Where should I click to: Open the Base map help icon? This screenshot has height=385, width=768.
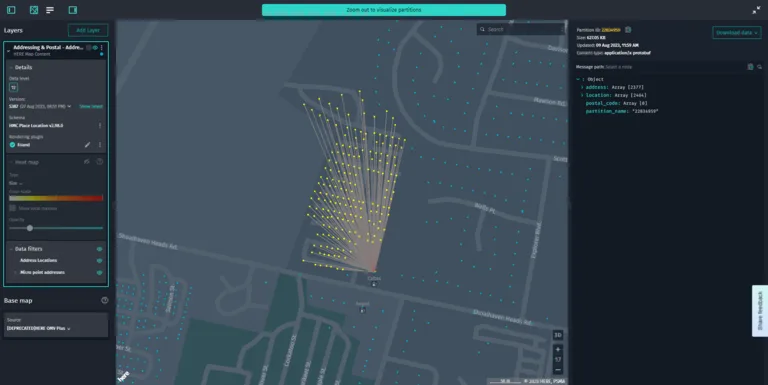pyautogui.click(x=104, y=300)
